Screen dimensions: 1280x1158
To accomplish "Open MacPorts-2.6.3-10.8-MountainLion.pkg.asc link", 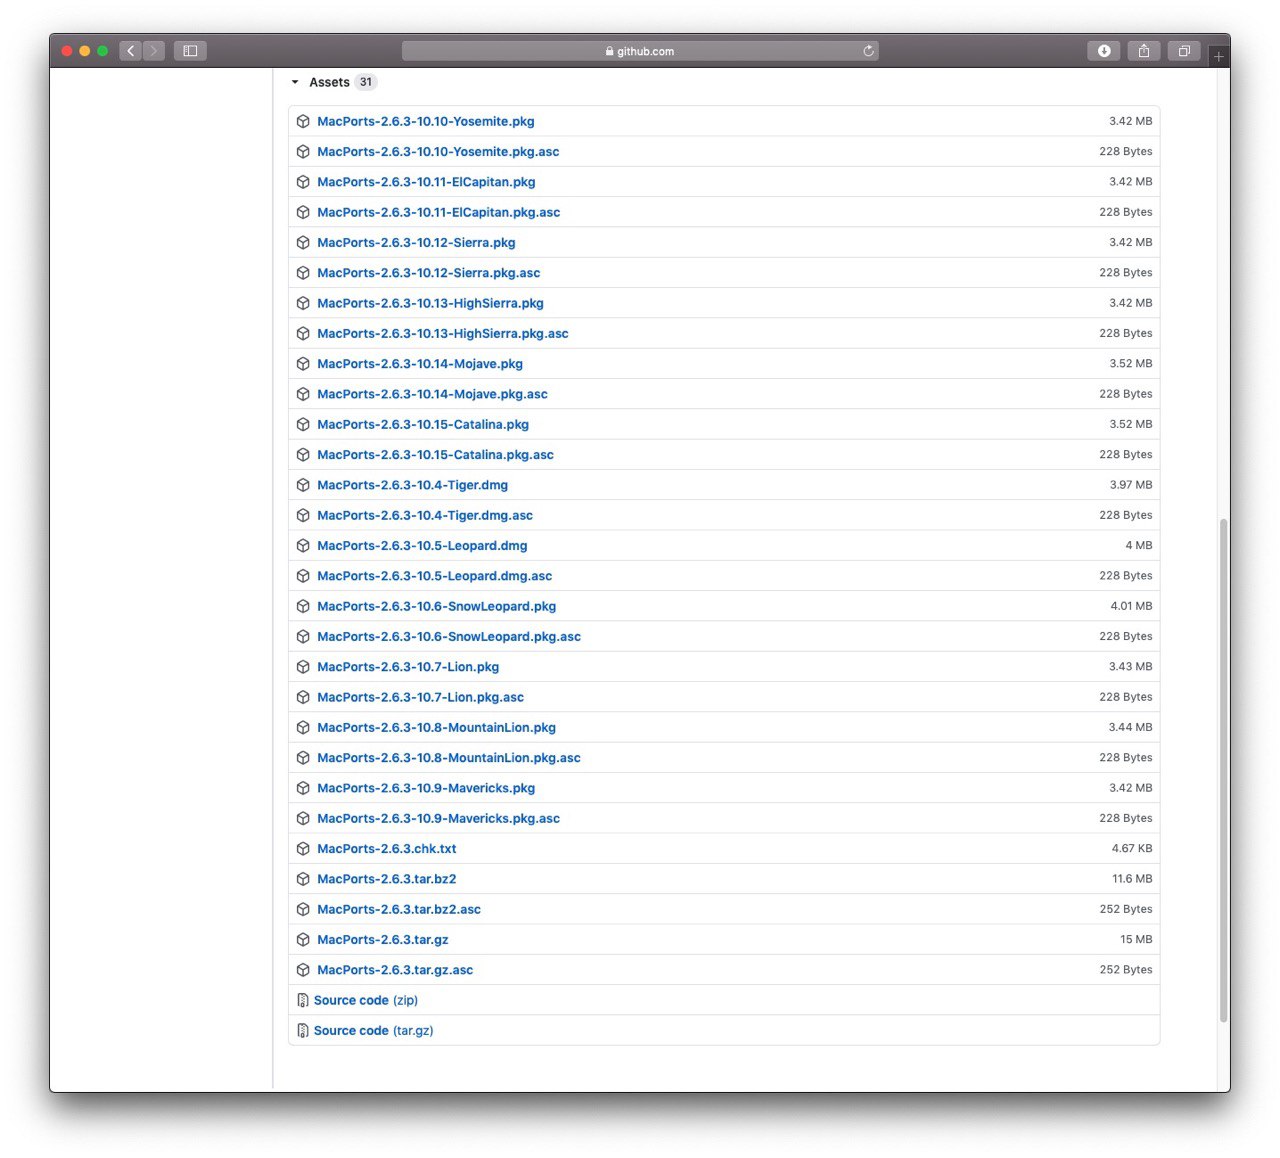I will click(449, 758).
